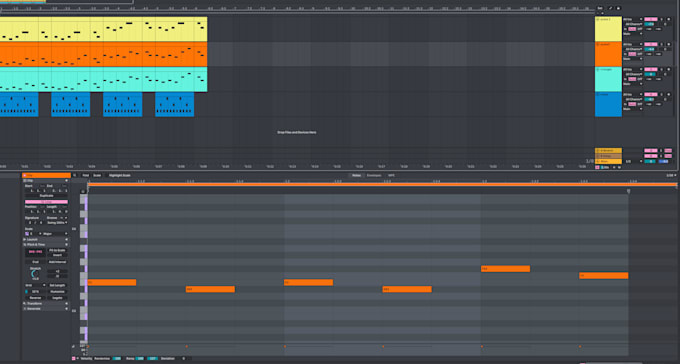Click the Set Length button

coord(57,285)
